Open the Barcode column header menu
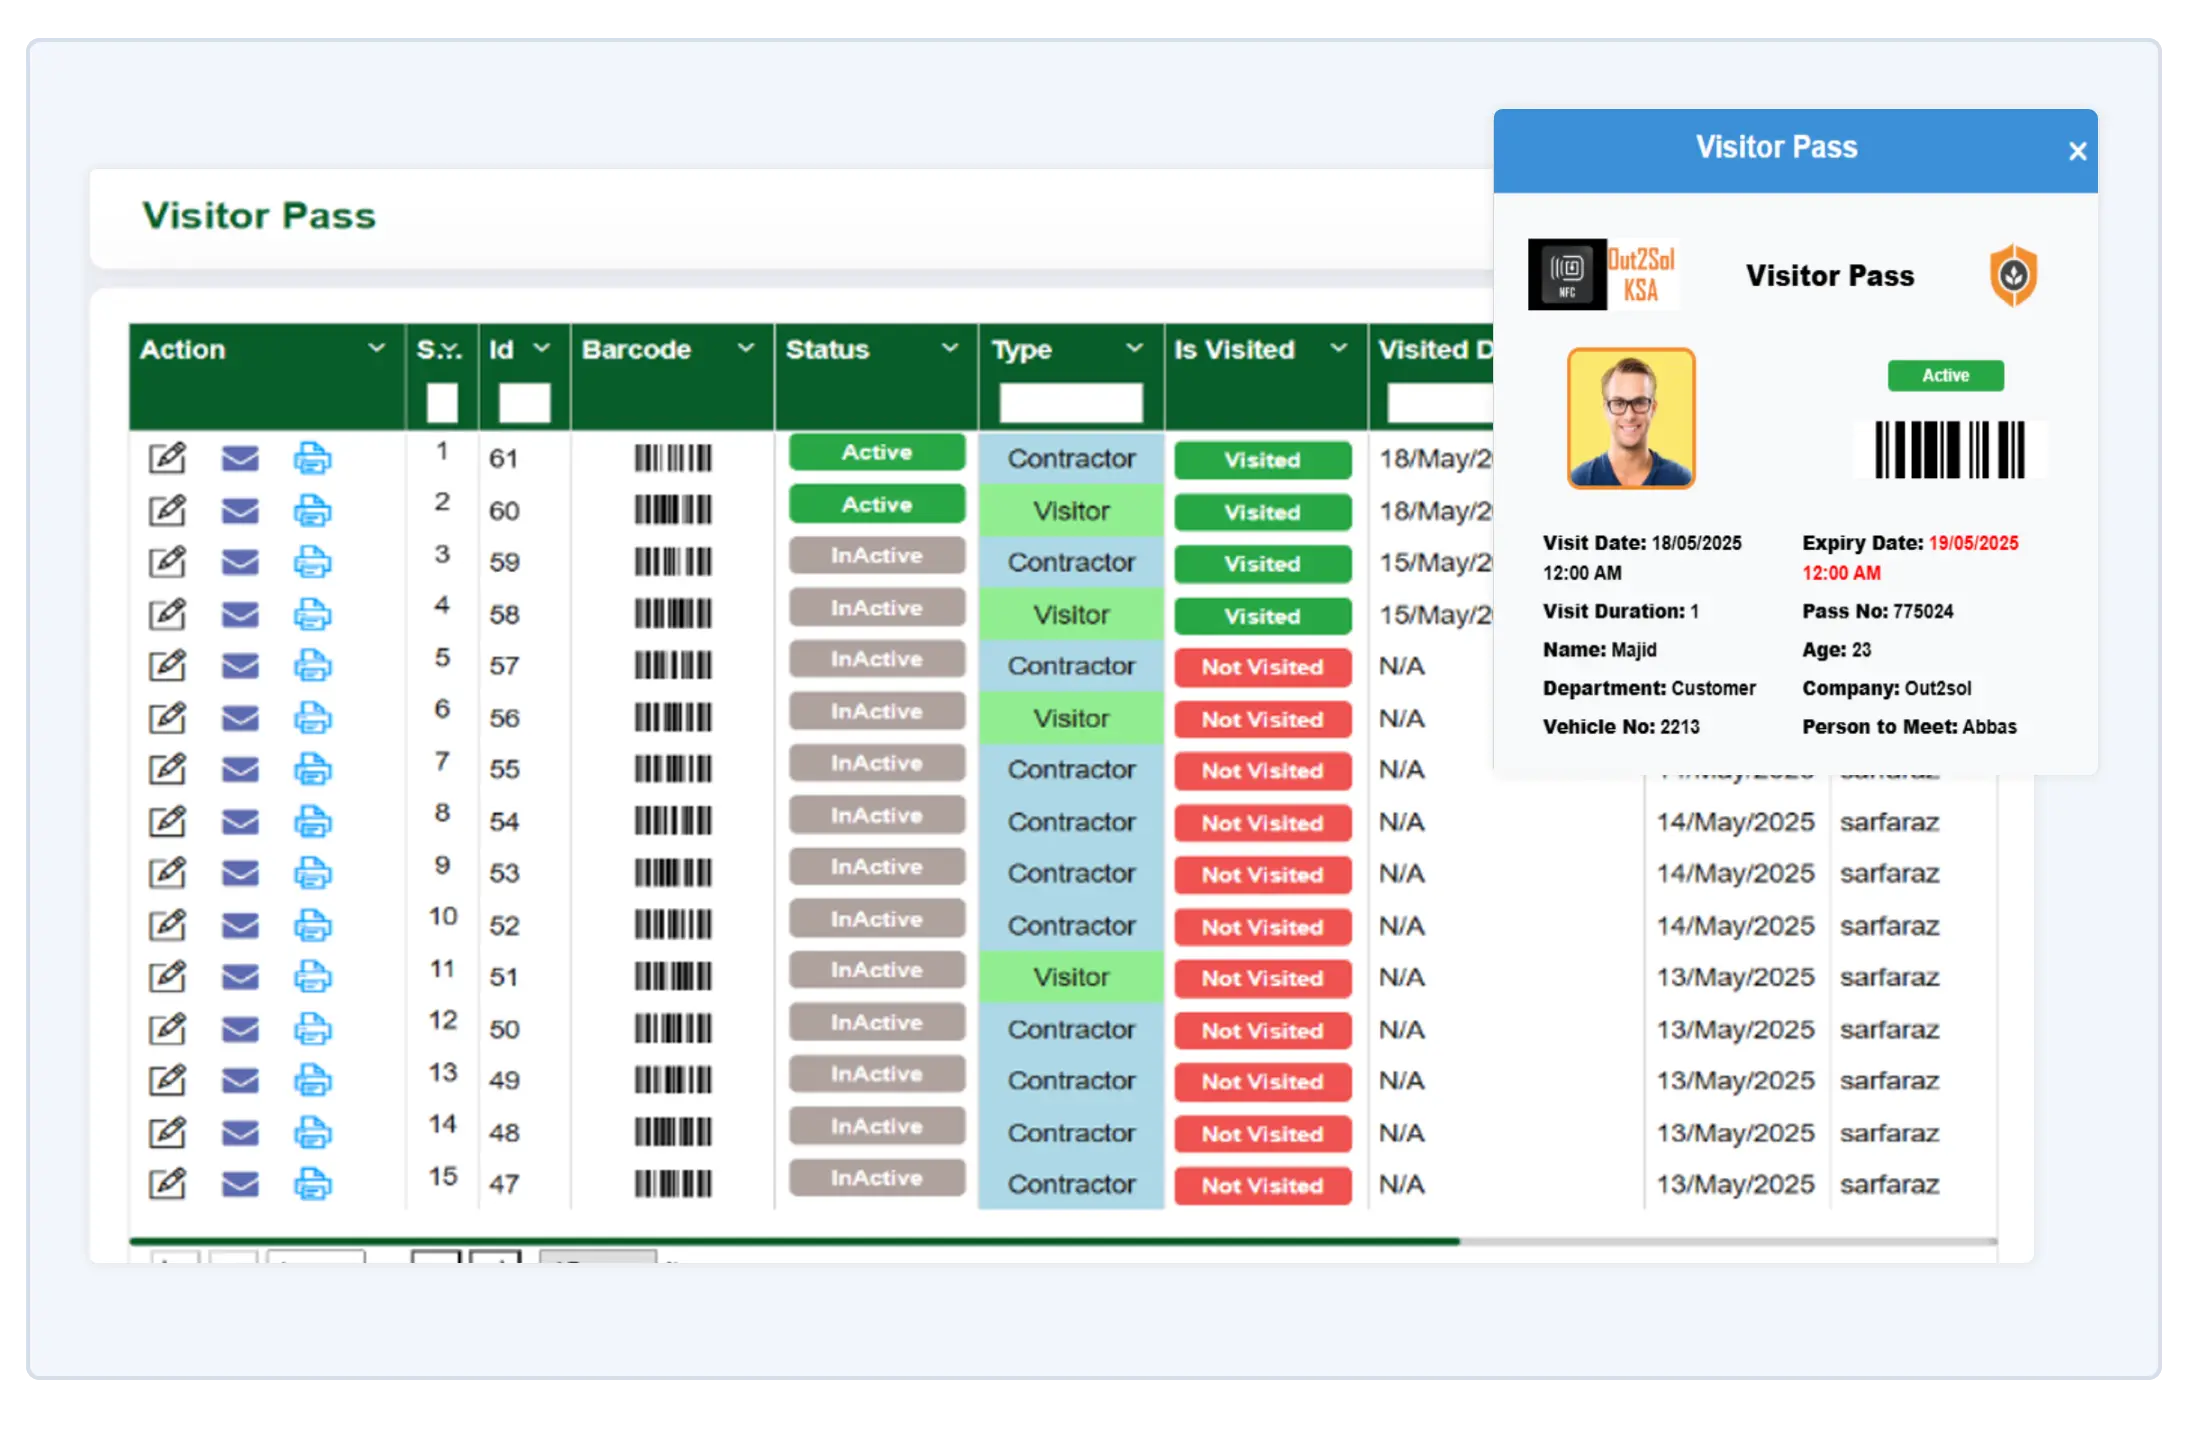 (745, 348)
